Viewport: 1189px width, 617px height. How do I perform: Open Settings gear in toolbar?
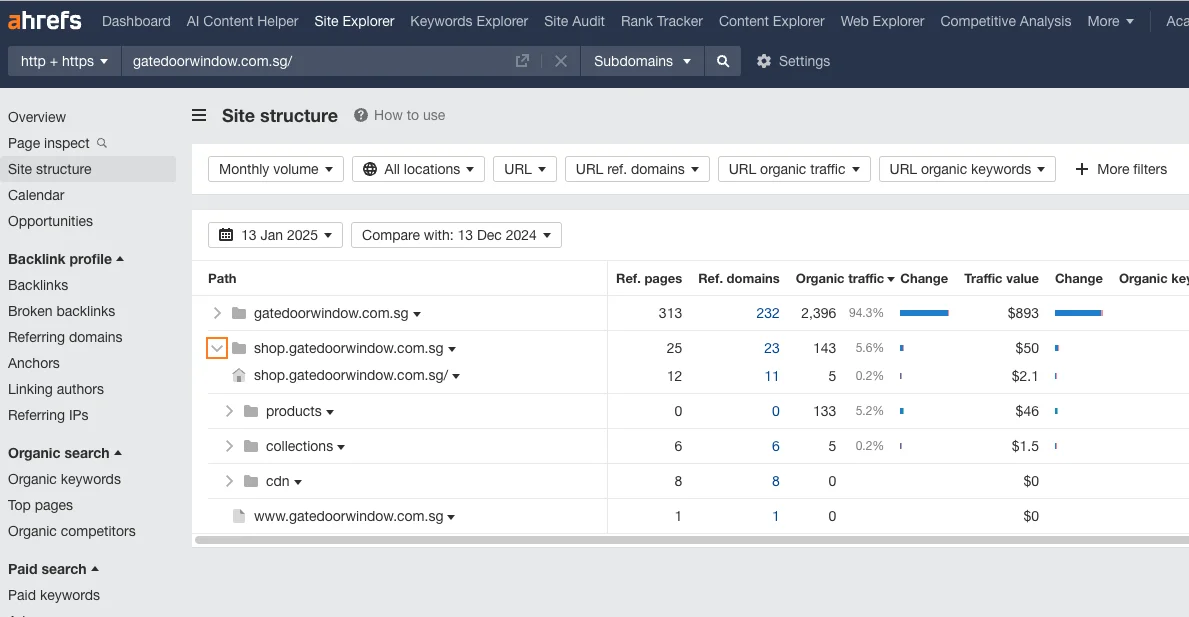click(764, 61)
